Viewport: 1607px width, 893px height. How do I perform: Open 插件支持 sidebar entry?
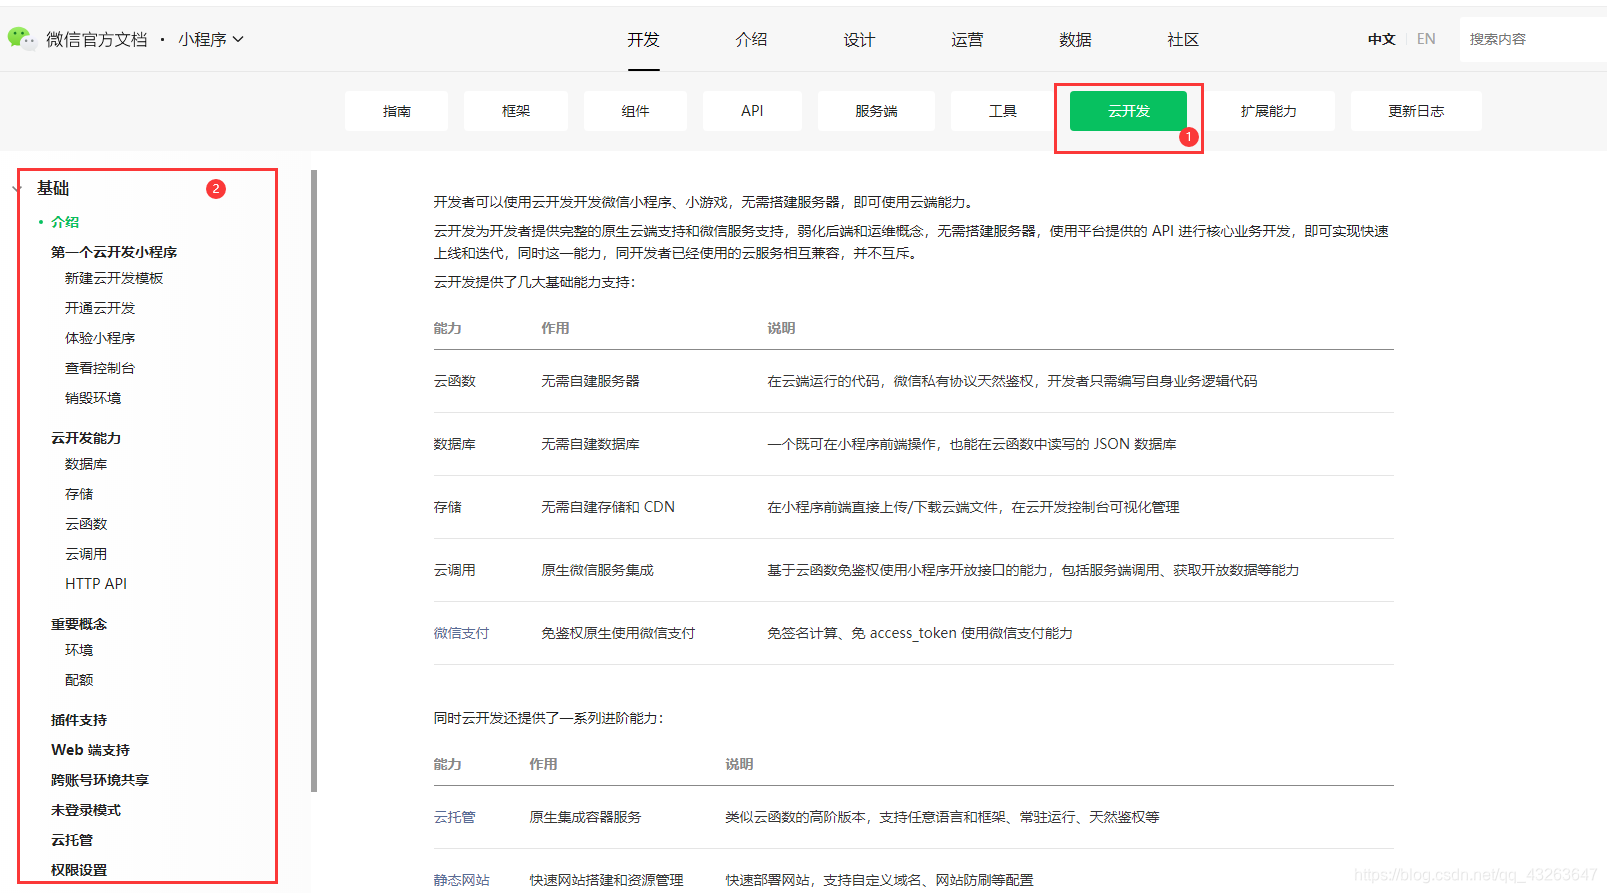pos(79,720)
